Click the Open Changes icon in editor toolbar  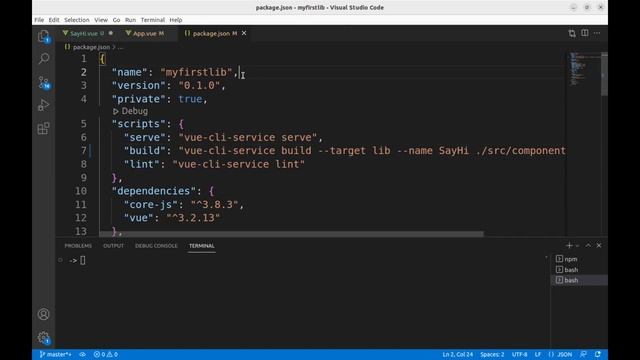[572, 33]
